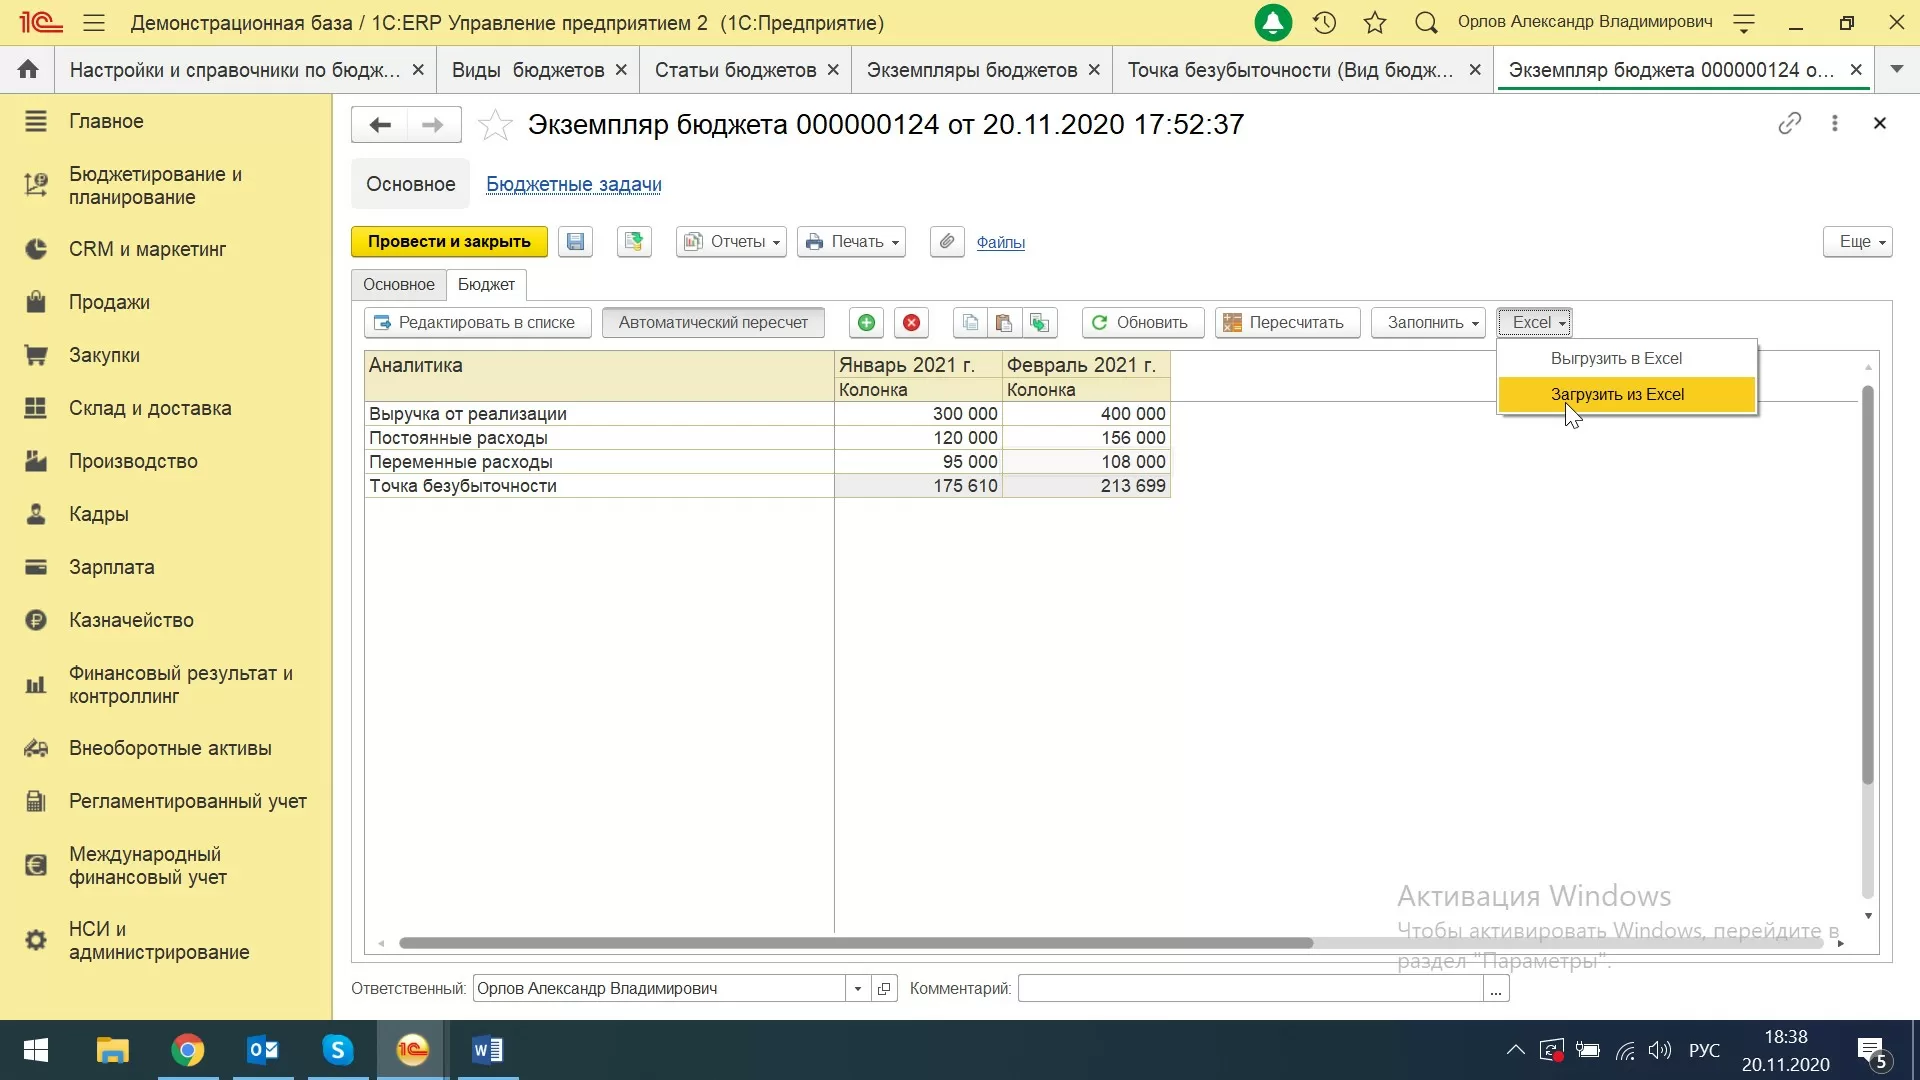Viewport: 1920px width, 1080px height.
Task: Toggle the Автоматический пересчет button
Action: coord(712,323)
